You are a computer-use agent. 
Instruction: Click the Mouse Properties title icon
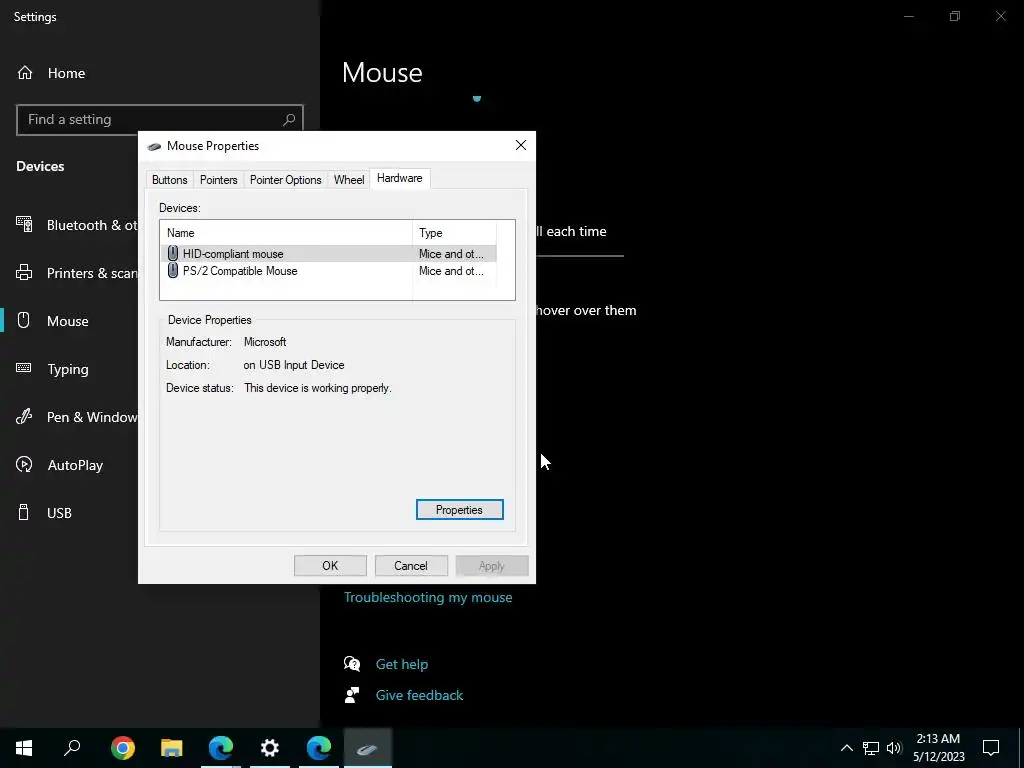(155, 146)
